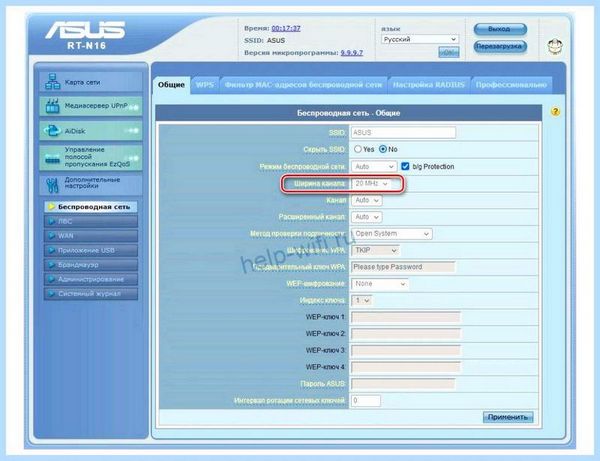Viewport: 600px width, 461px height.
Task: Click the Применить (apply) button
Action: point(508,417)
